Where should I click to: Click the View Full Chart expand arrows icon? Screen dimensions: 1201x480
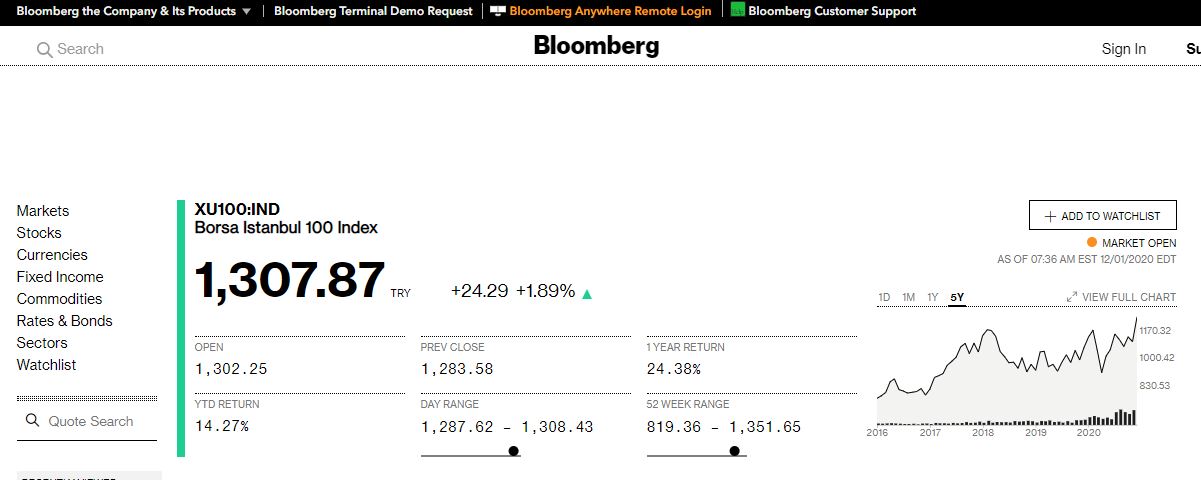1072,297
